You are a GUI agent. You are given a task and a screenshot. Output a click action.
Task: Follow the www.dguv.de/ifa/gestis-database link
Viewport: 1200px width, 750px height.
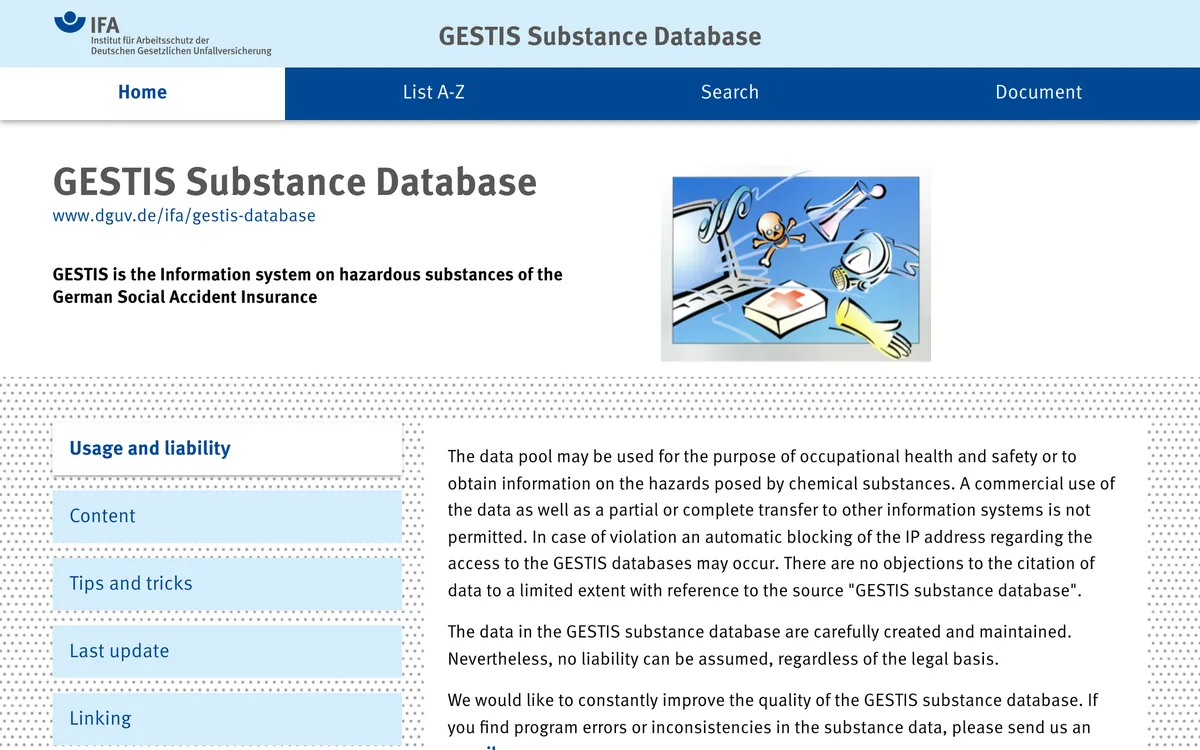point(184,215)
